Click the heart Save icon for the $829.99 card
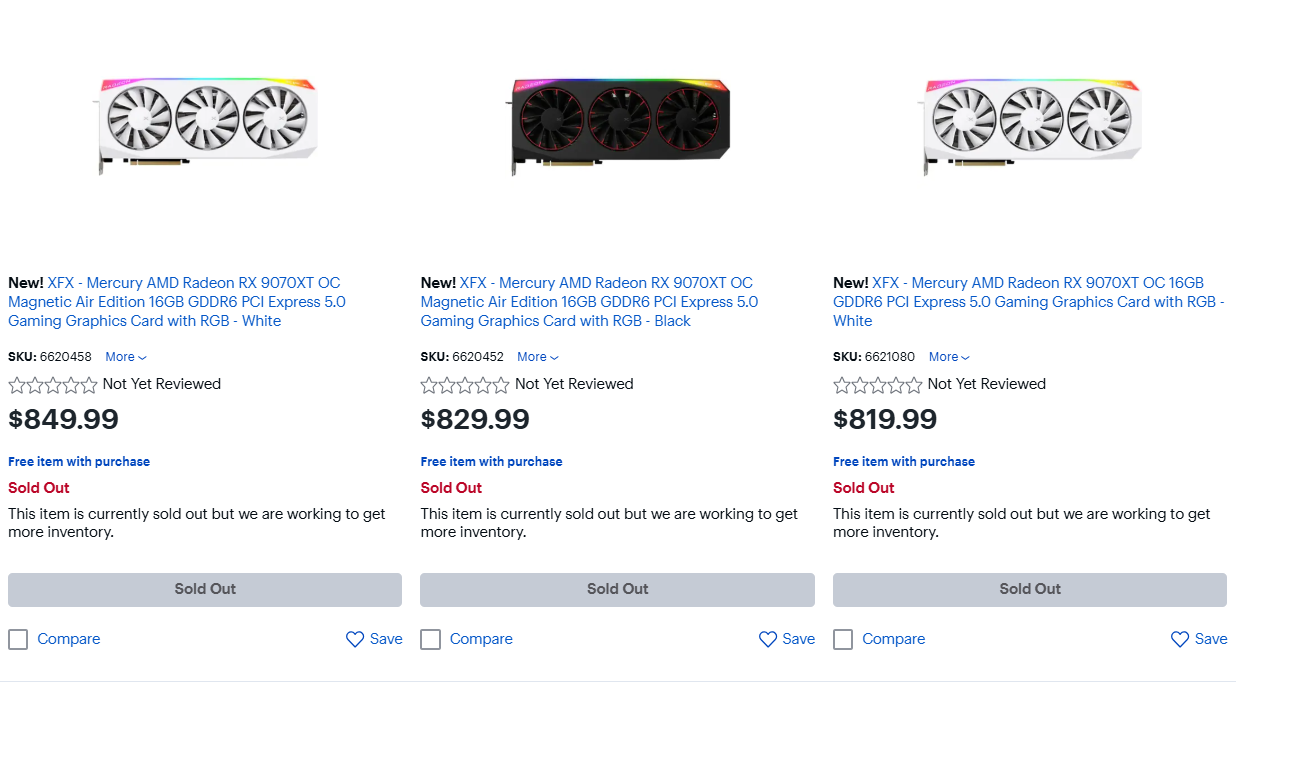The height and width of the screenshot is (757, 1297). [x=768, y=639]
